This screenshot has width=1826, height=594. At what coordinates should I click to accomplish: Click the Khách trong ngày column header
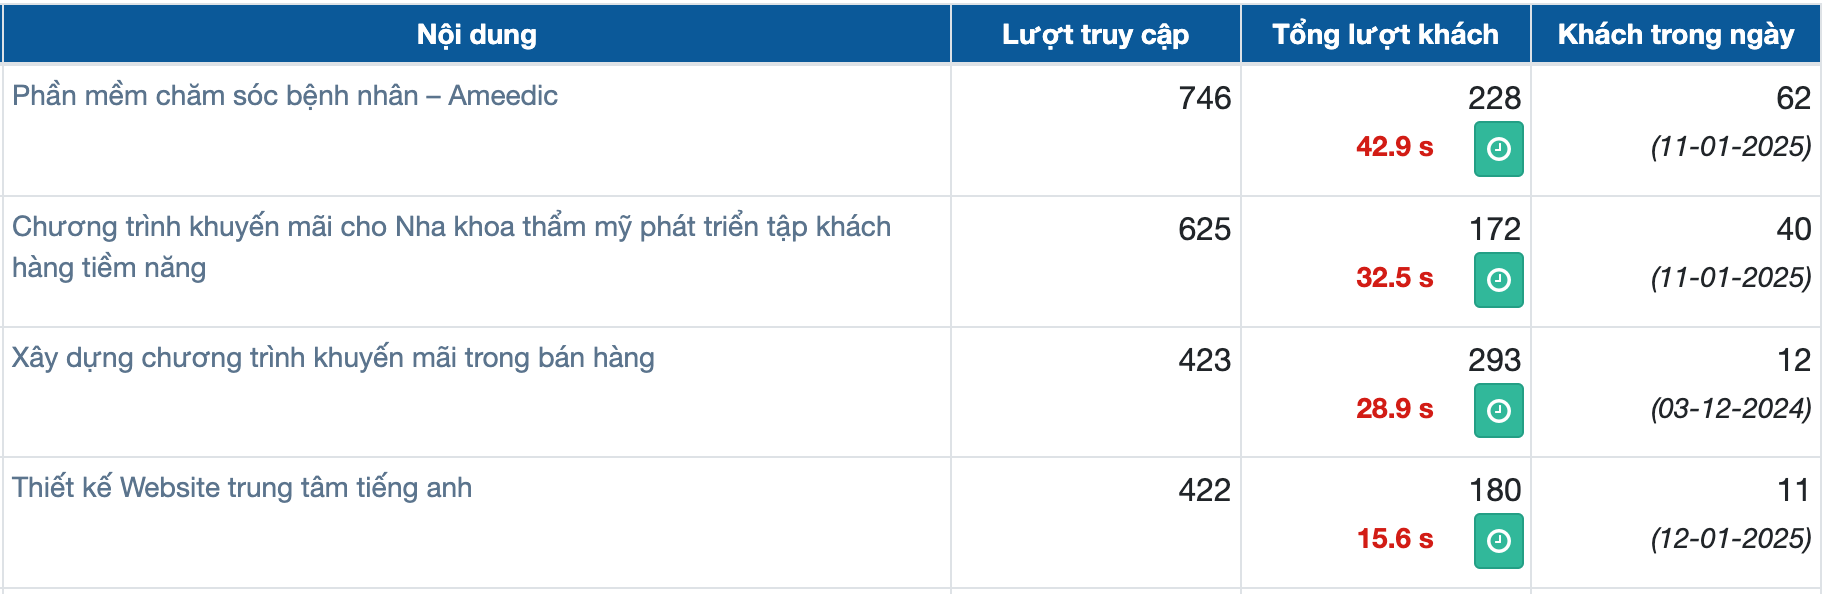1676,34
